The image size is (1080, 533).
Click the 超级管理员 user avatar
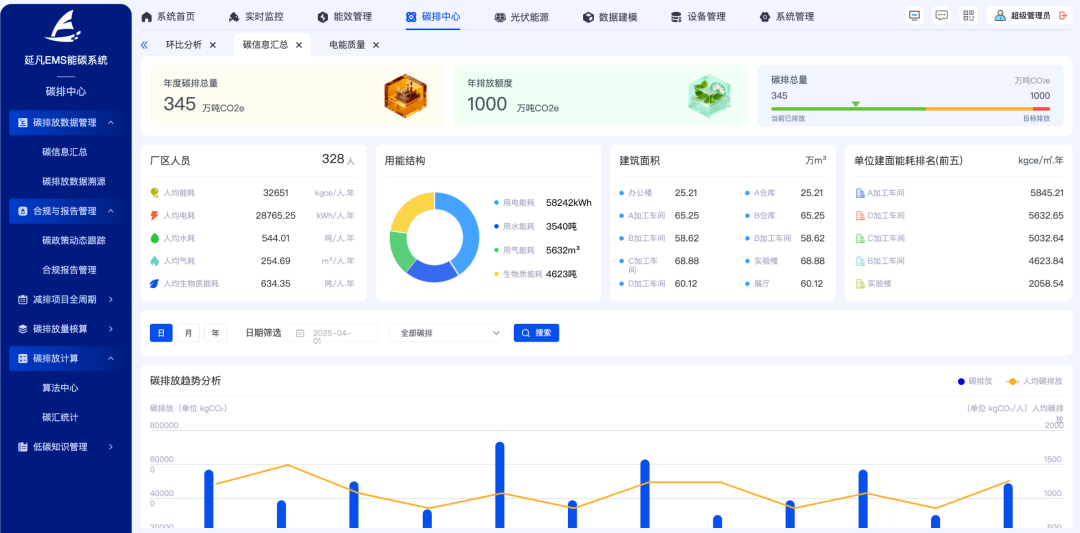(999, 16)
